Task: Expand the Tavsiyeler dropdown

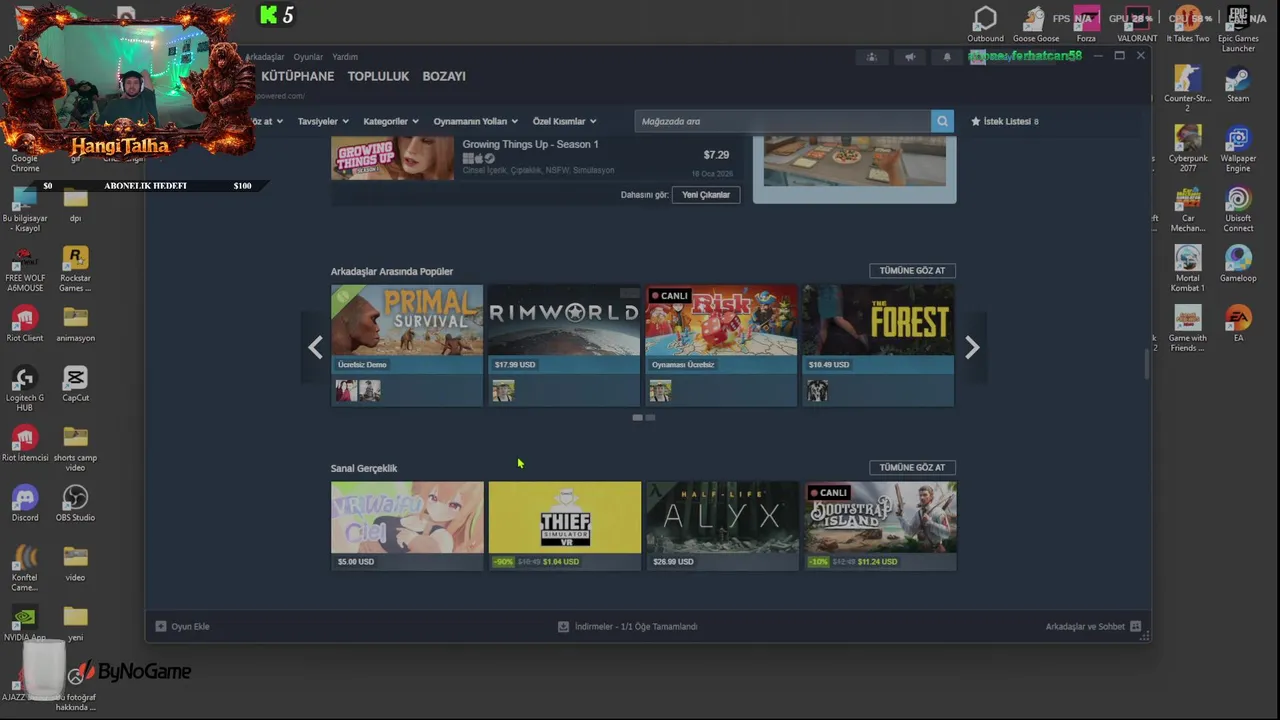Action: (323, 121)
